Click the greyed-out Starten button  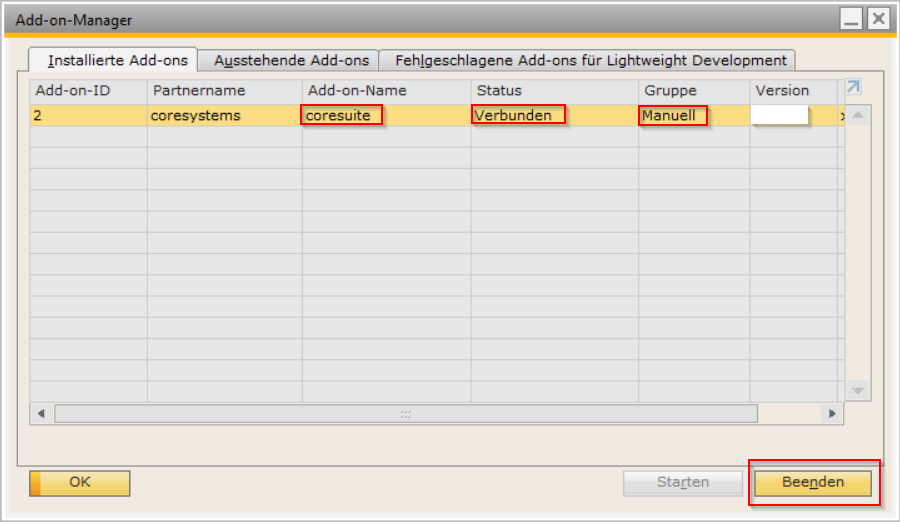682,482
